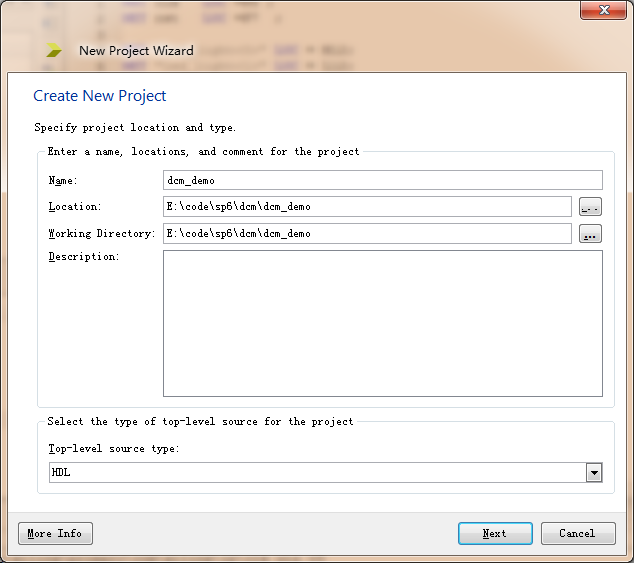Image resolution: width=634 pixels, height=563 pixels.
Task: Click the Working Directory: label
Action: (101, 234)
